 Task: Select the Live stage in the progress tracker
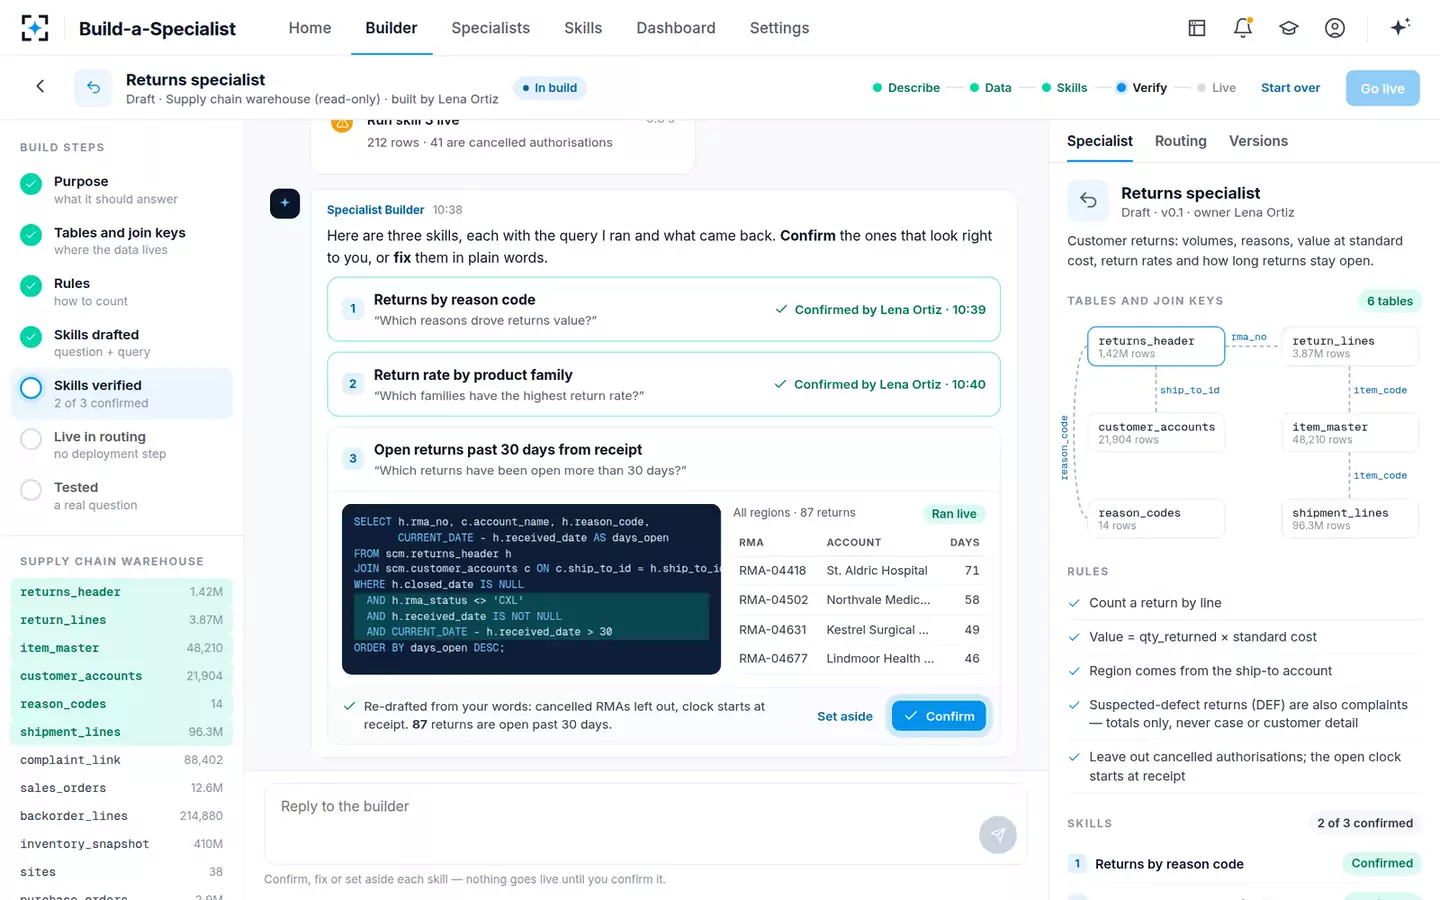[x=1216, y=88]
